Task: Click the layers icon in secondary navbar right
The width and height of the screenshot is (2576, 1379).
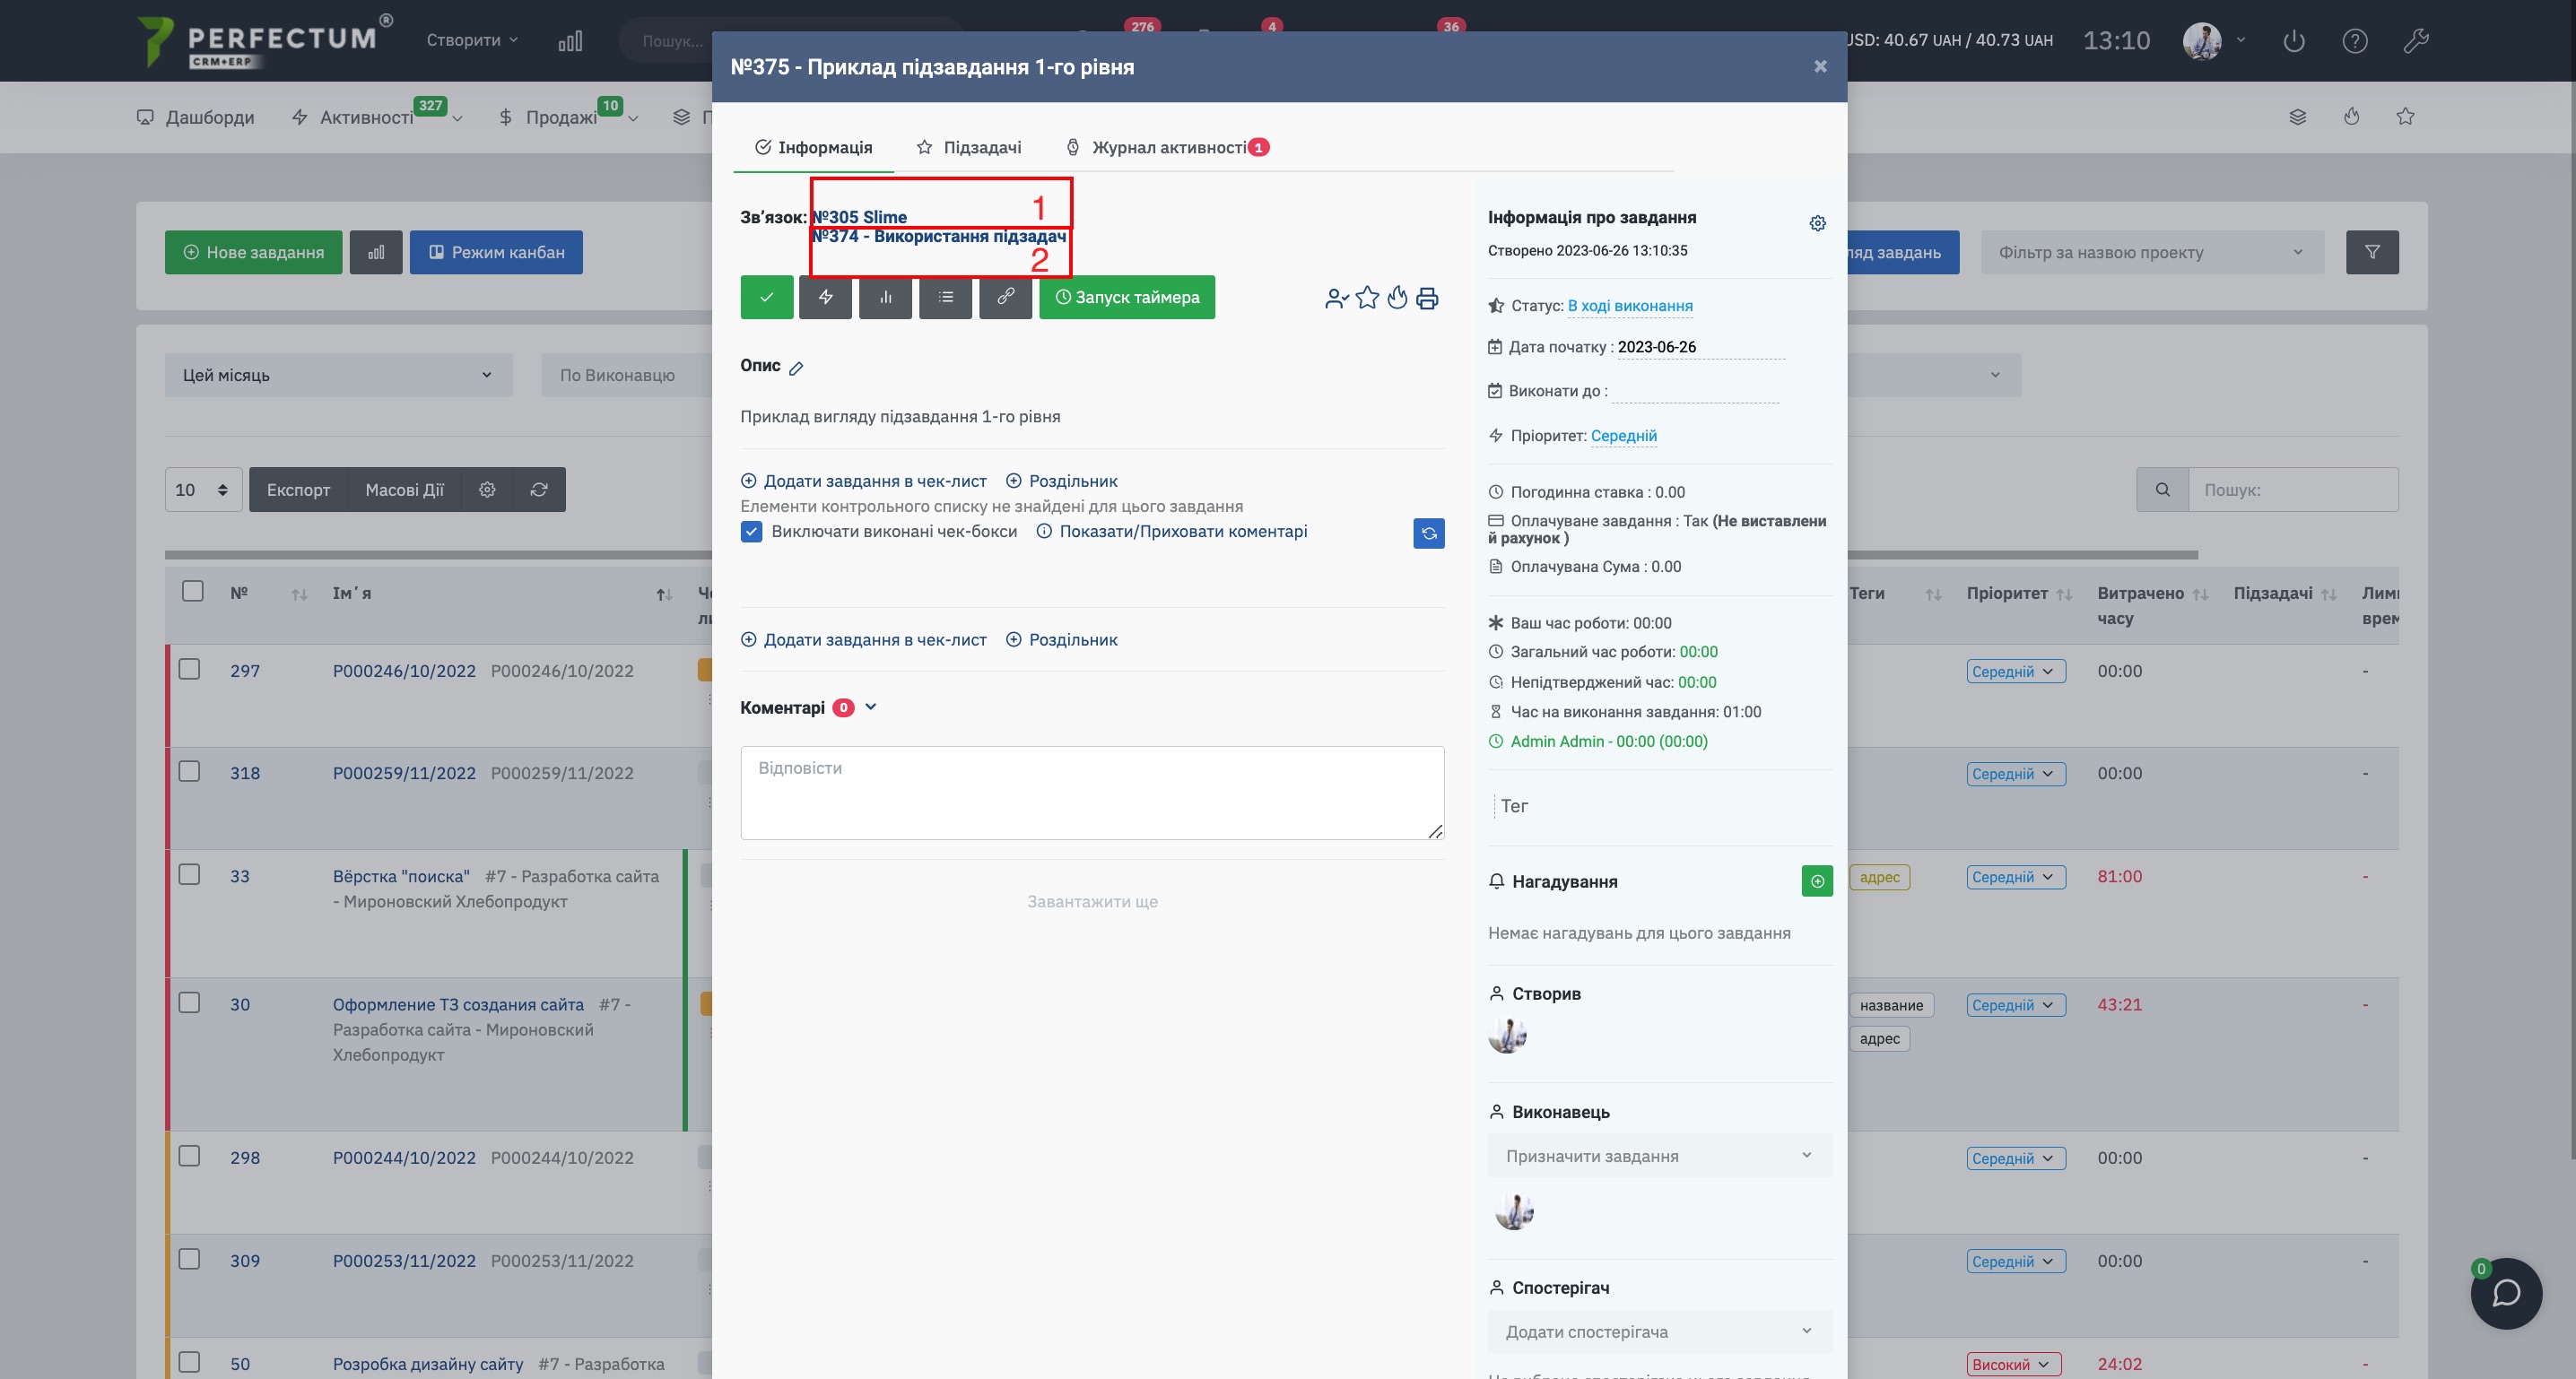Action: [x=2298, y=117]
